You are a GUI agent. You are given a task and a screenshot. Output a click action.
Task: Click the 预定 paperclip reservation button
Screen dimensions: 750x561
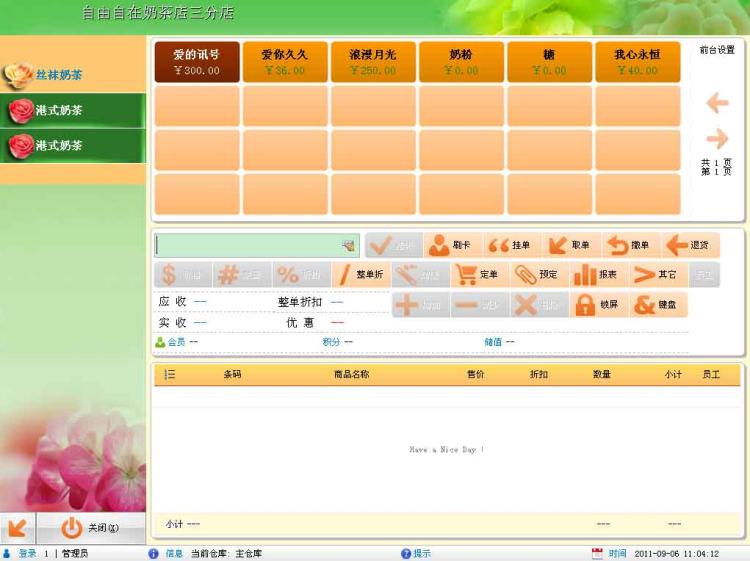point(539,275)
